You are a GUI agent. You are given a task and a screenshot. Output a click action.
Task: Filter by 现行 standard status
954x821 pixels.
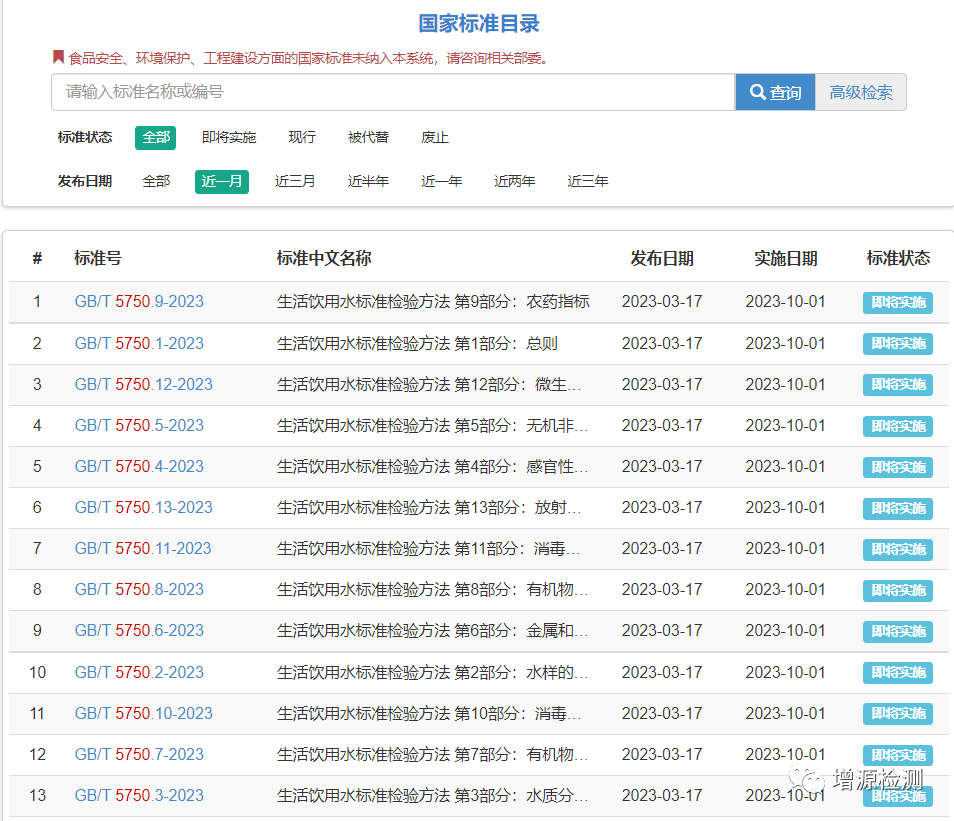pyautogui.click(x=301, y=137)
